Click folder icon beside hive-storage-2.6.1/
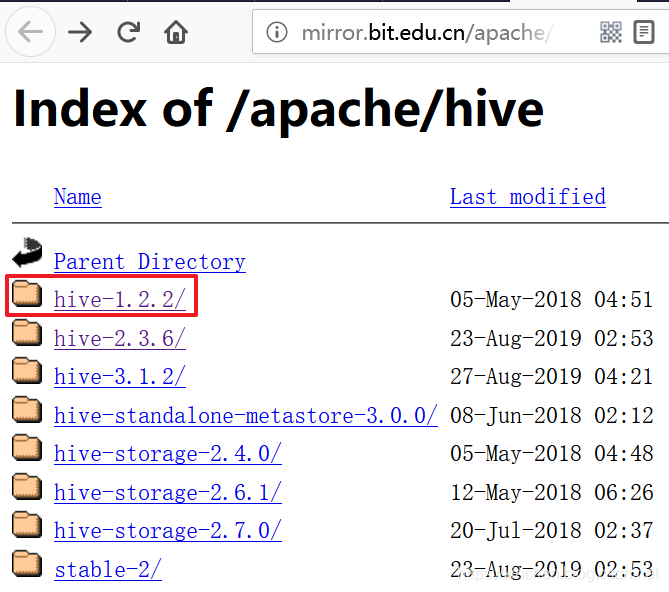 (x=27, y=486)
